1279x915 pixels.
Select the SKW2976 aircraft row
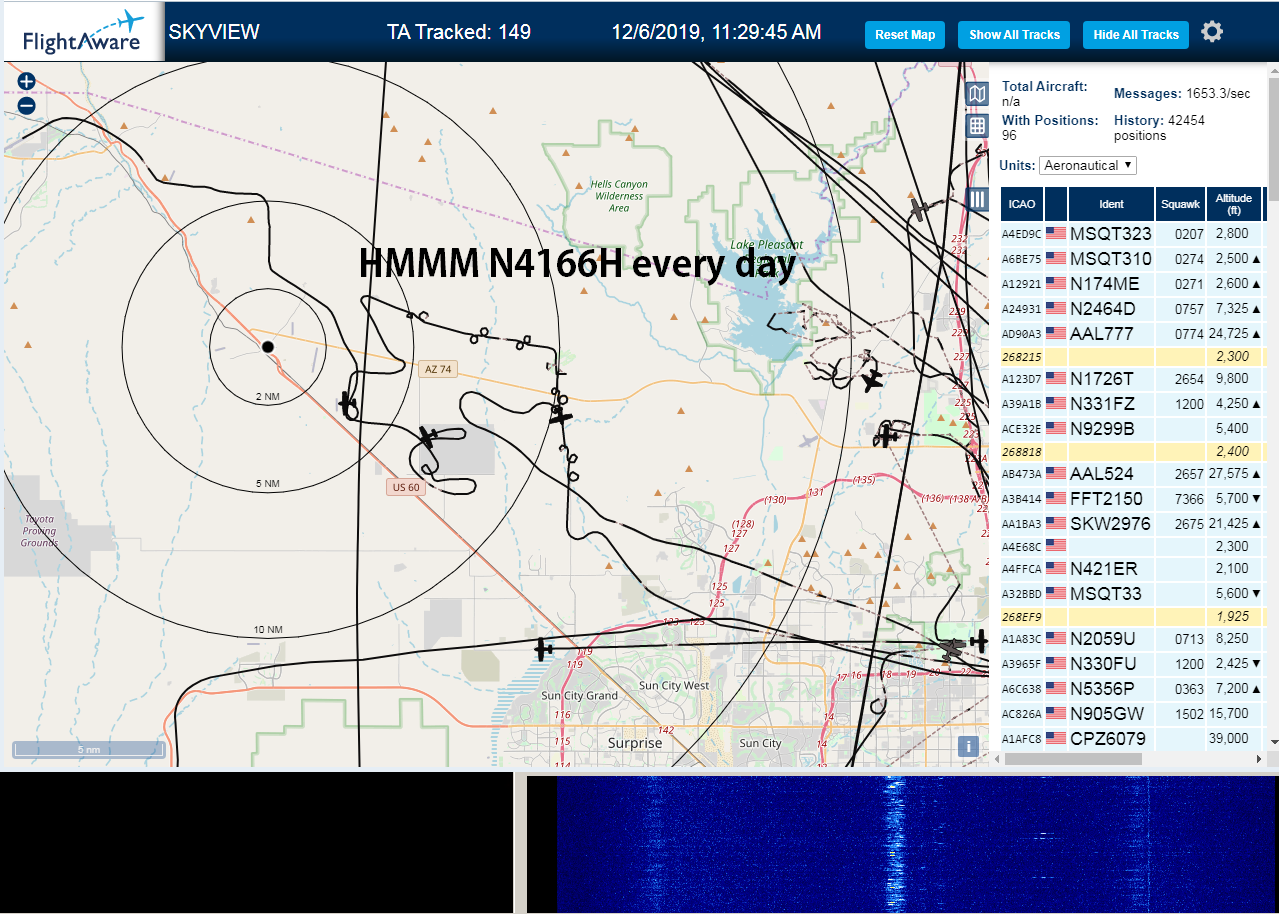point(1132,524)
